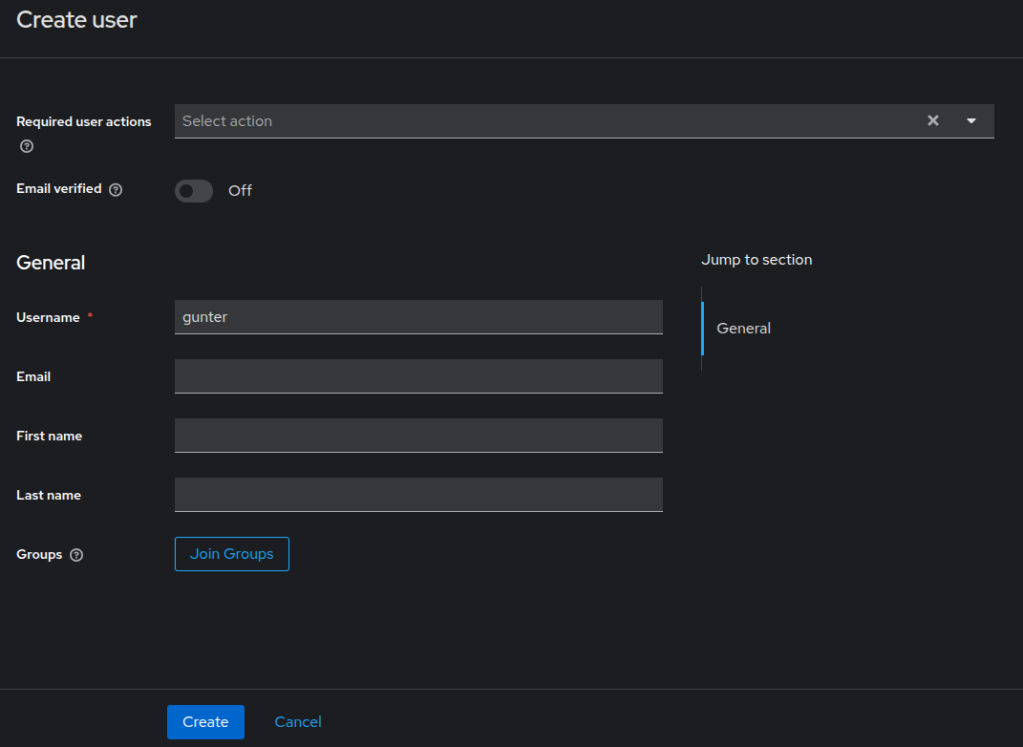Expand the Select action dropdown arrow
Image resolution: width=1023 pixels, height=747 pixels.
click(x=971, y=121)
